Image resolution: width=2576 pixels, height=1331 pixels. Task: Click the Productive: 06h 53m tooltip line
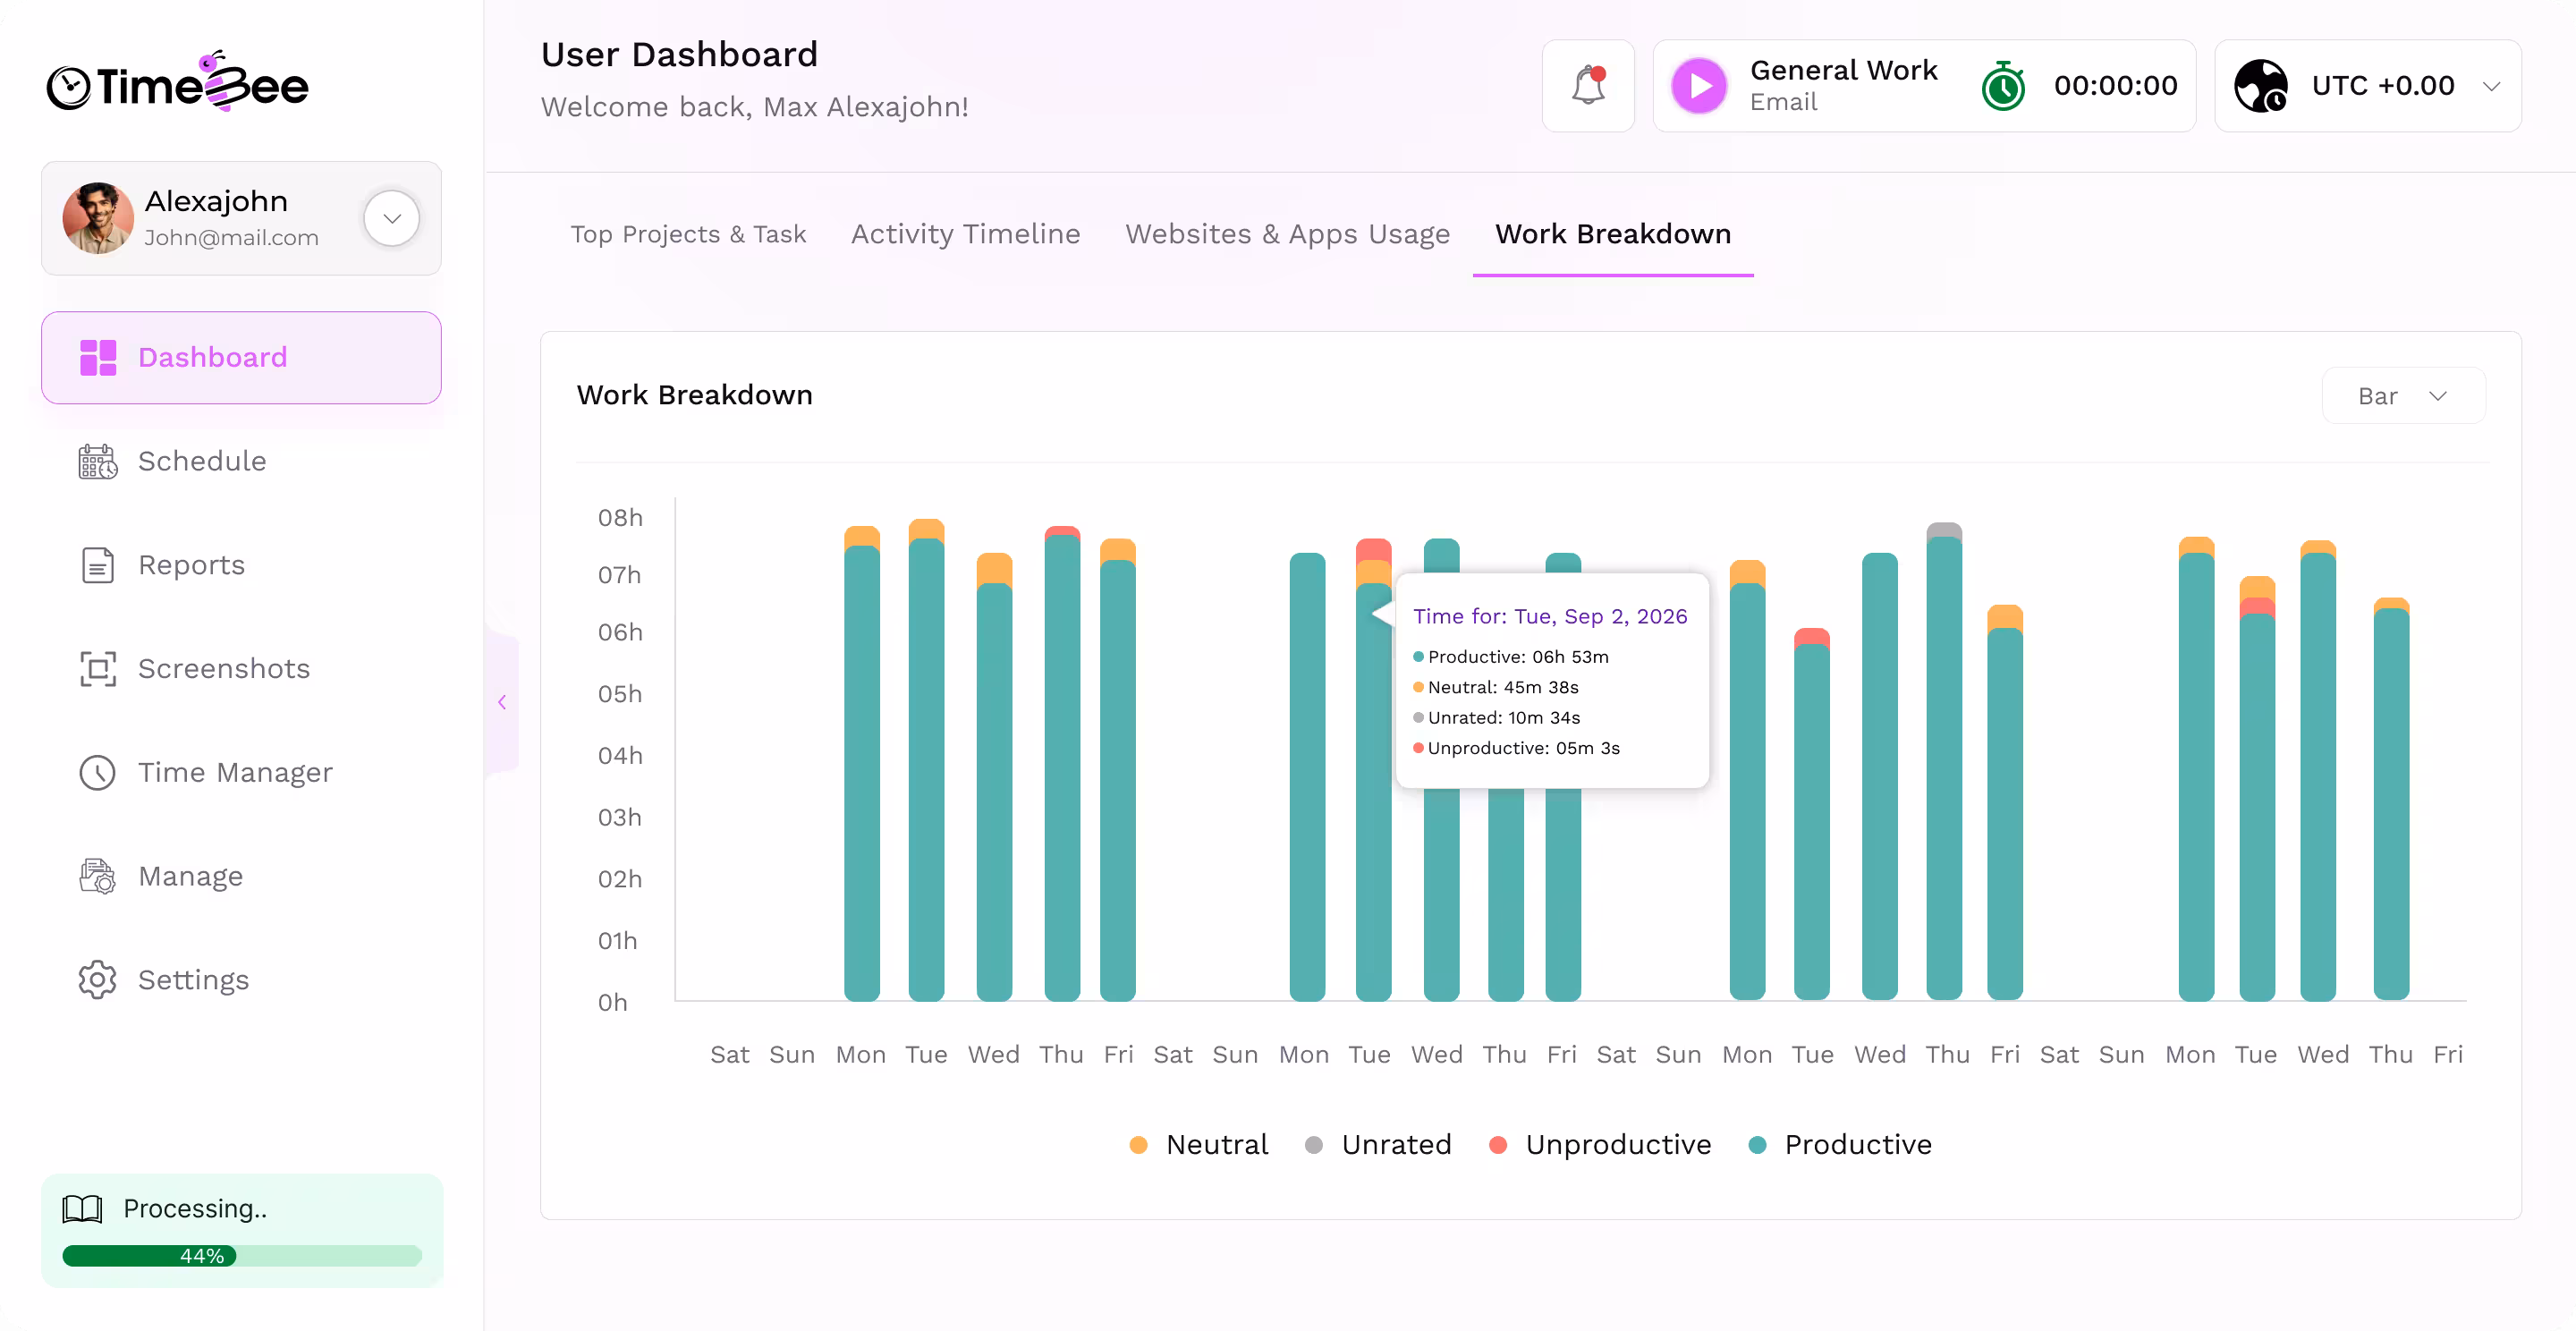(x=1511, y=657)
